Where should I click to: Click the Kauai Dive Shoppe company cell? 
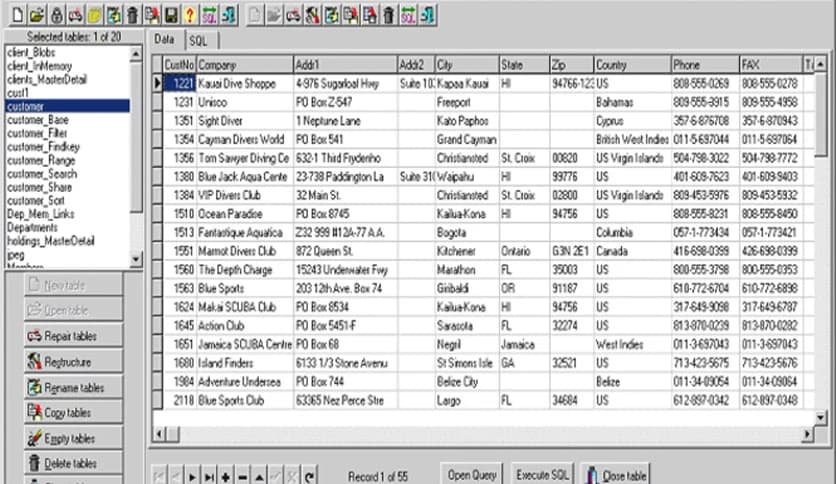[x=245, y=84]
